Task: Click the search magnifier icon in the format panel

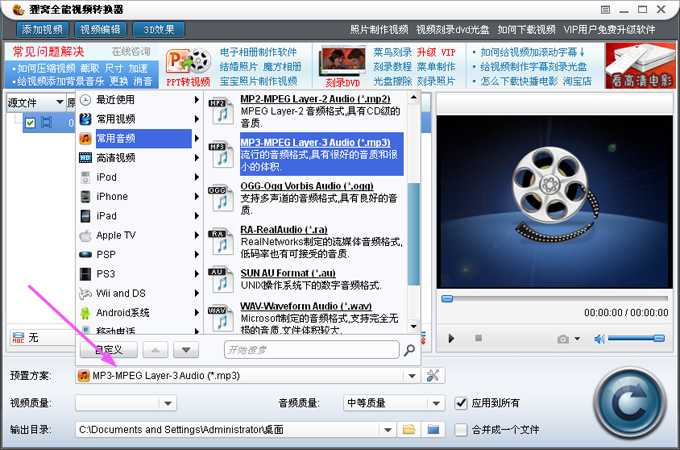Action: click(408, 350)
